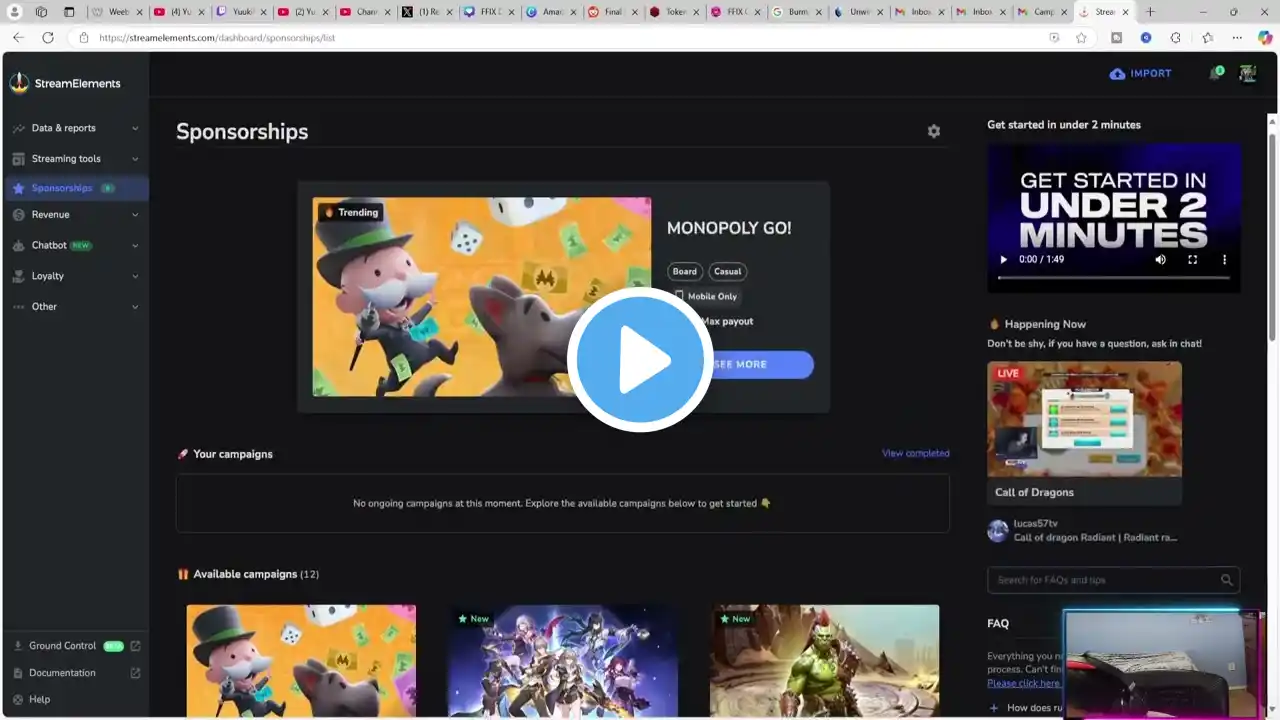Click the StreamElements rocket logo
The height and width of the screenshot is (720, 1280).
[x=19, y=83]
